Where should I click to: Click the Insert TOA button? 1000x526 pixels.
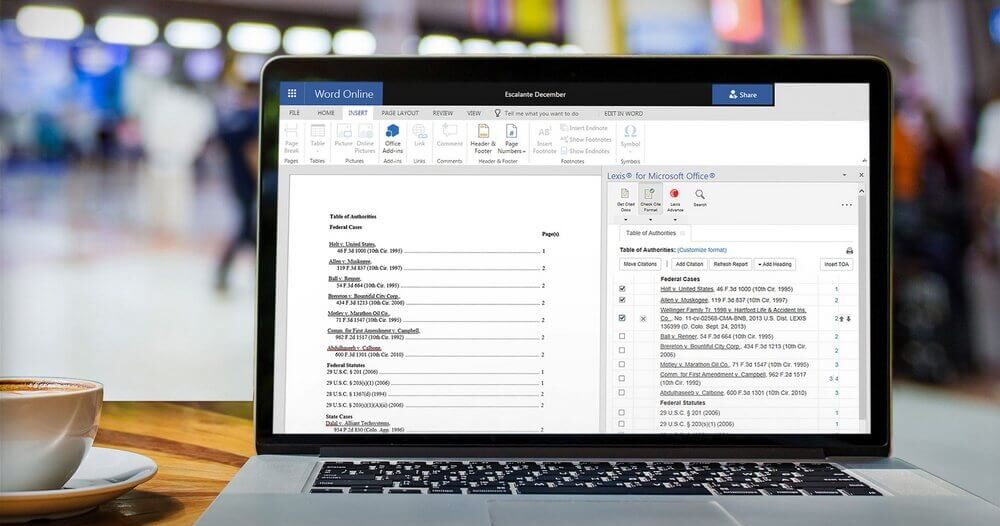tap(836, 264)
